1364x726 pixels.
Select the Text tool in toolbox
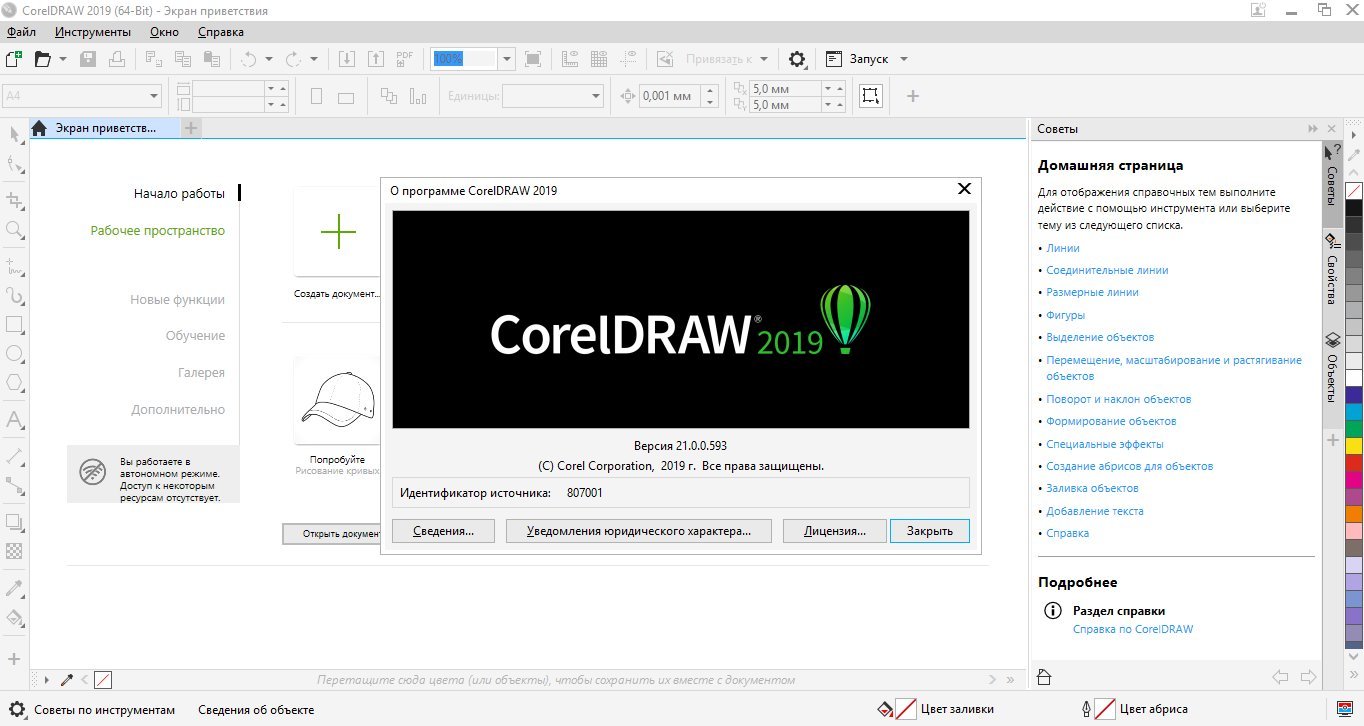(15, 419)
